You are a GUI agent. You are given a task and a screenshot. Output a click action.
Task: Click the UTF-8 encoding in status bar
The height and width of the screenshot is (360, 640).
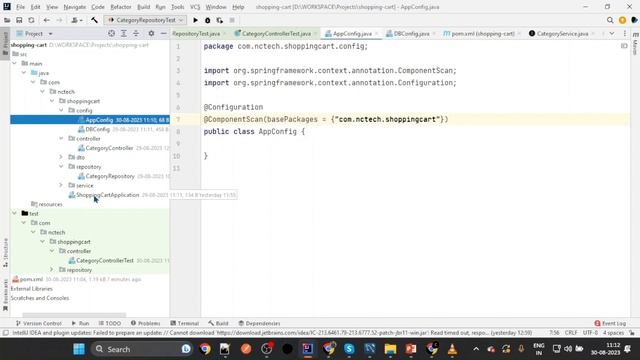click(x=590, y=333)
